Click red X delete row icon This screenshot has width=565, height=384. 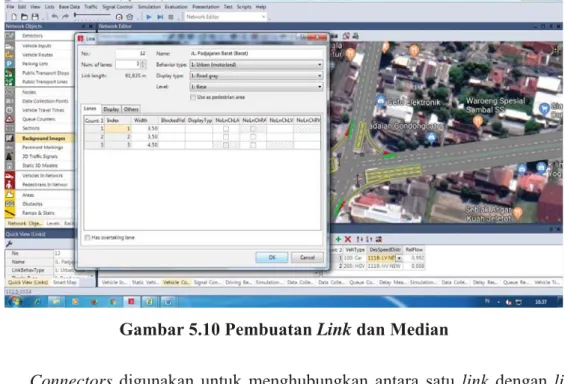pyautogui.click(x=348, y=239)
